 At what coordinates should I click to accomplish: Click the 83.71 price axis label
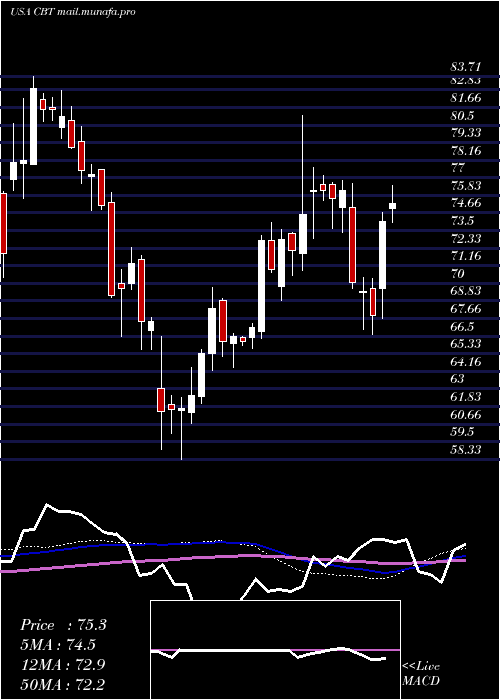point(466,67)
